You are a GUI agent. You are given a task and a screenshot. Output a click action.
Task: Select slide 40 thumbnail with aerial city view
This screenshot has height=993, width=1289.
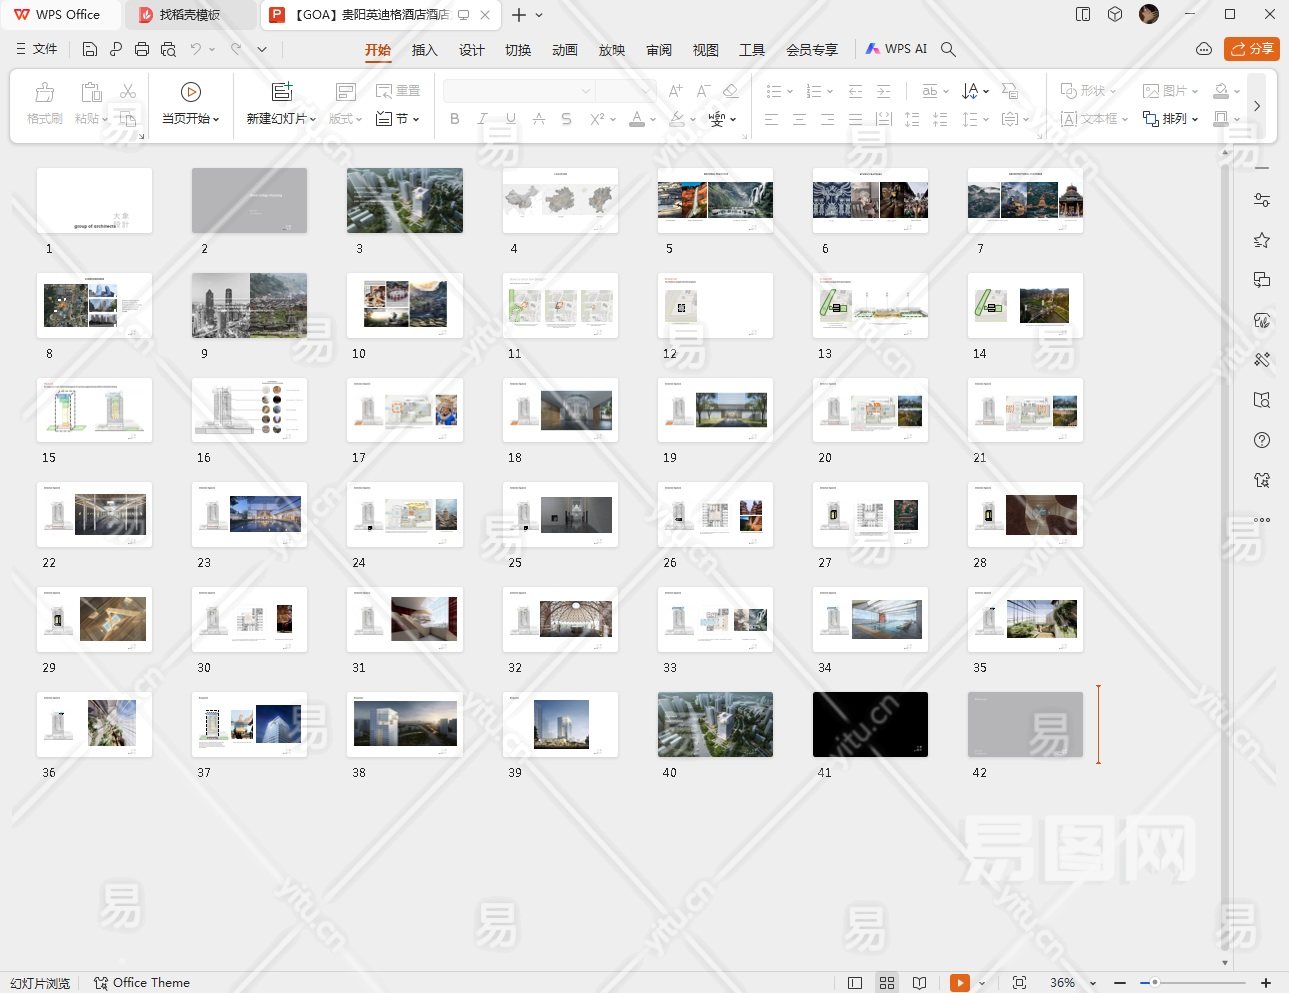tap(715, 724)
